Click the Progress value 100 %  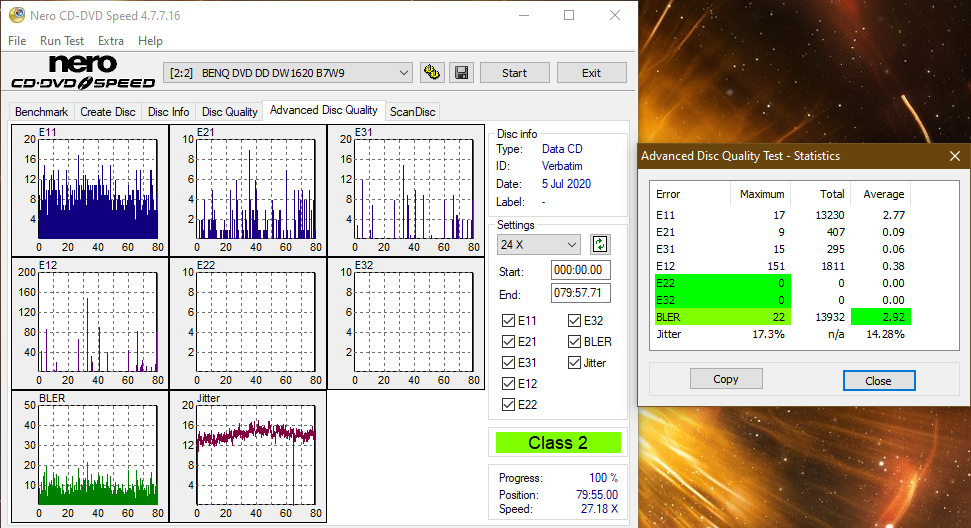(x=603, y=478)
